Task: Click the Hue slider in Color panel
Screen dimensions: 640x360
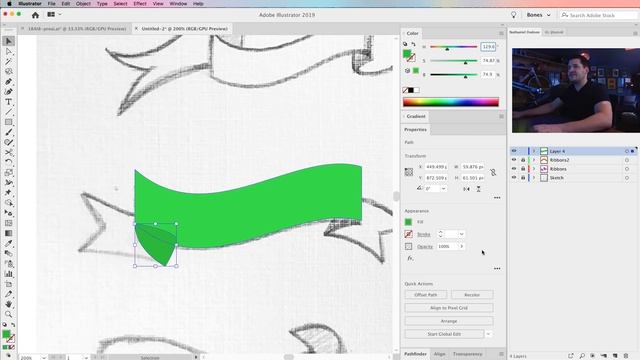Action: (453, 47)
